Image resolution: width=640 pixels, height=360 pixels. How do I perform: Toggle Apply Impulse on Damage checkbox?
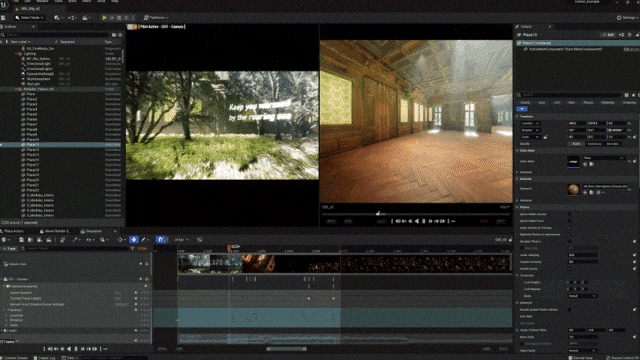point(569,228)
